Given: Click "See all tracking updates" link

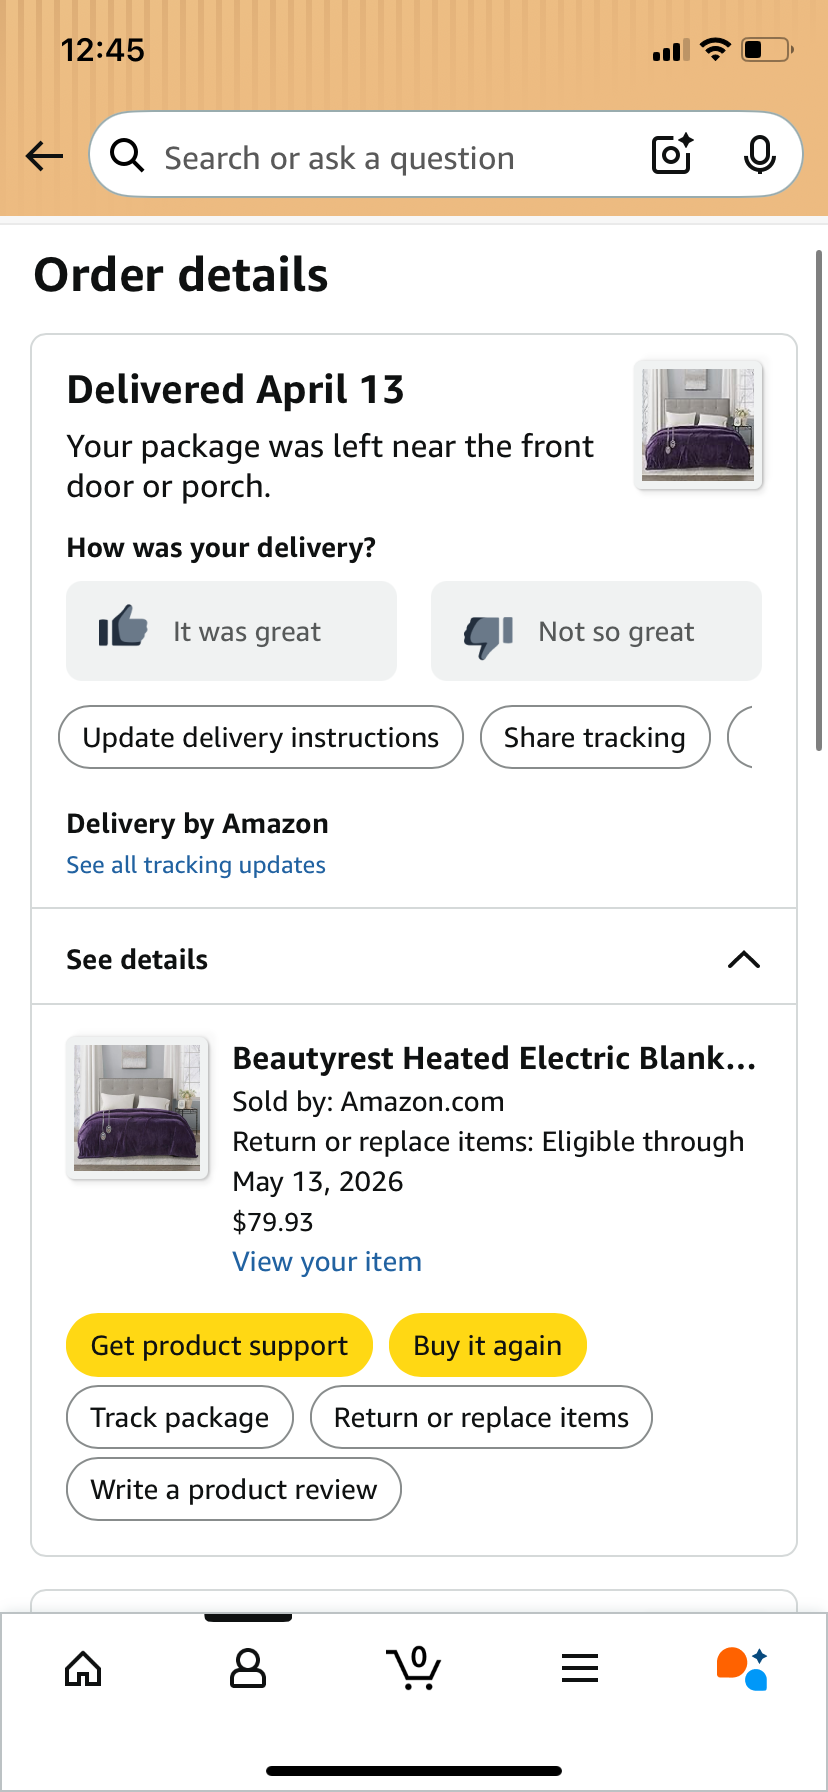Looking at the screenshot, I should pos(196,865).
